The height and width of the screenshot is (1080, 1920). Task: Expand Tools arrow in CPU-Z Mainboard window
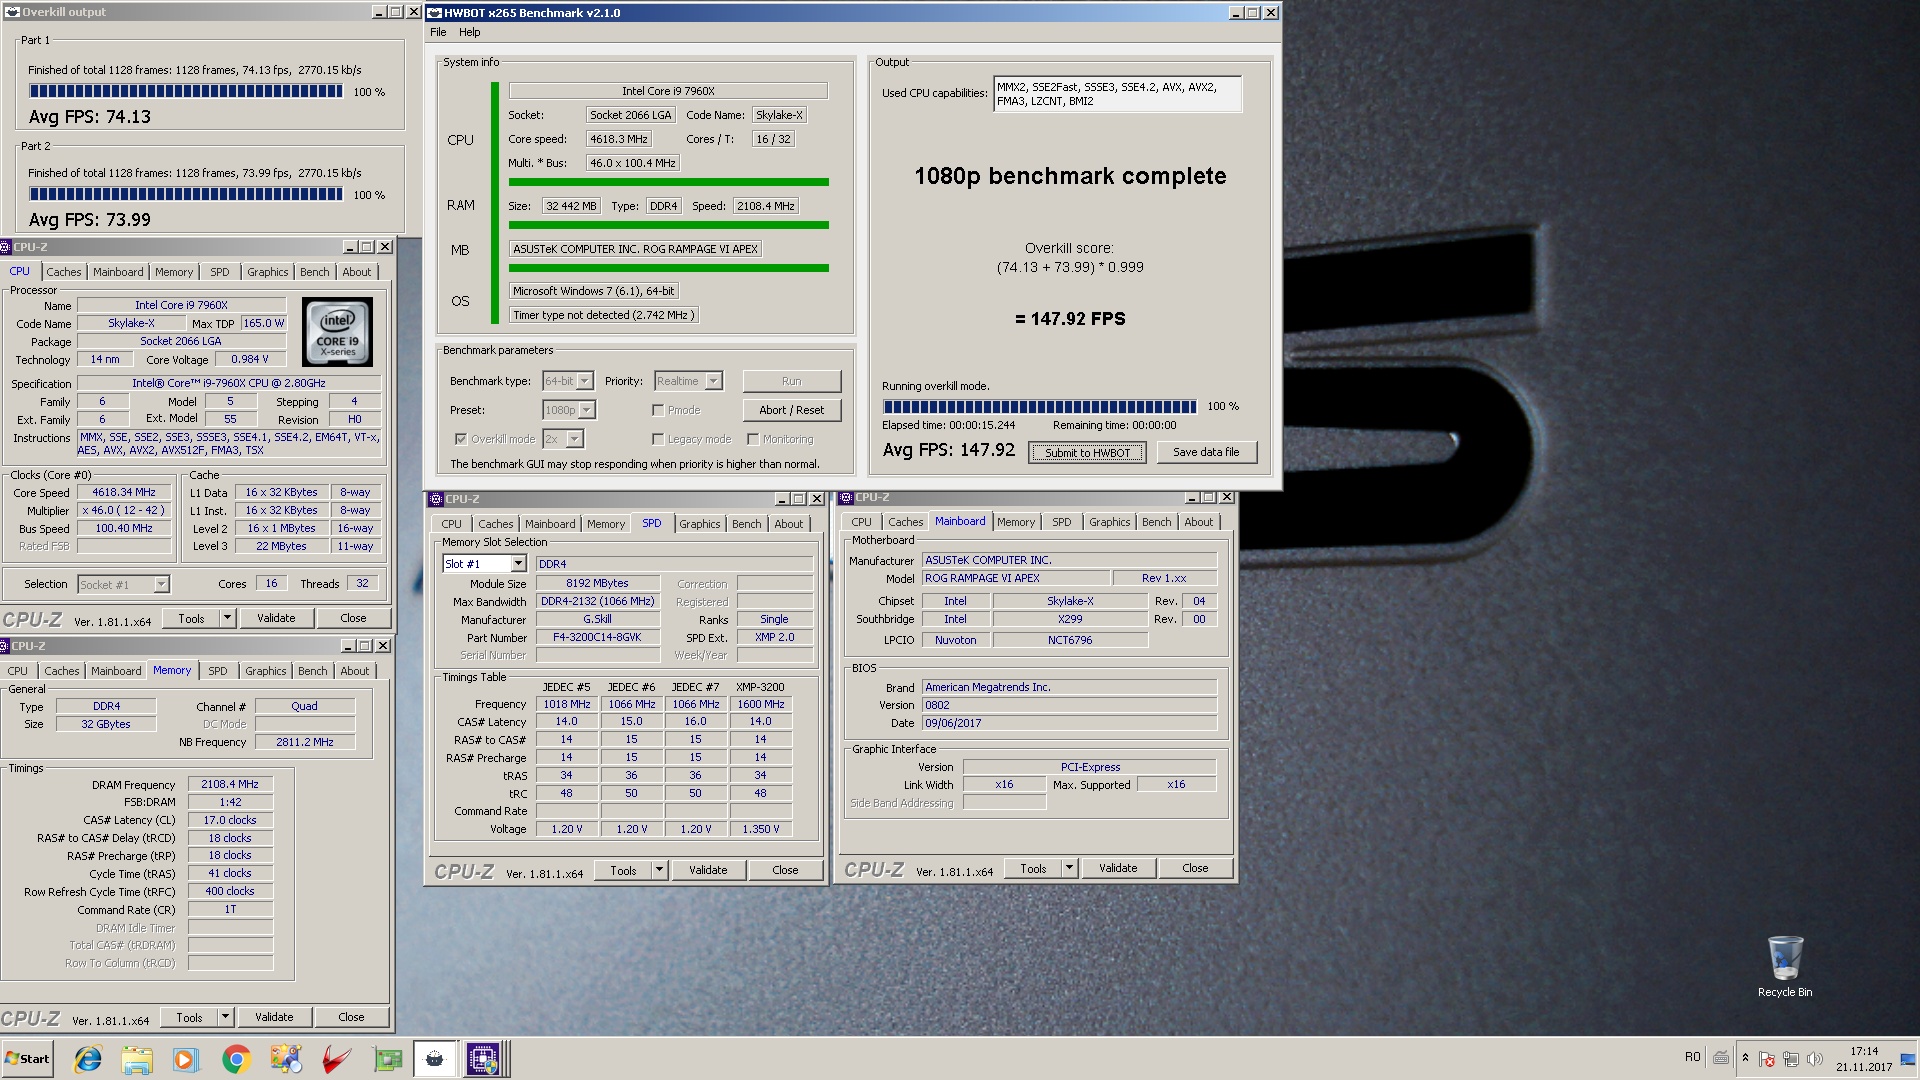[x=1069, y=869]
